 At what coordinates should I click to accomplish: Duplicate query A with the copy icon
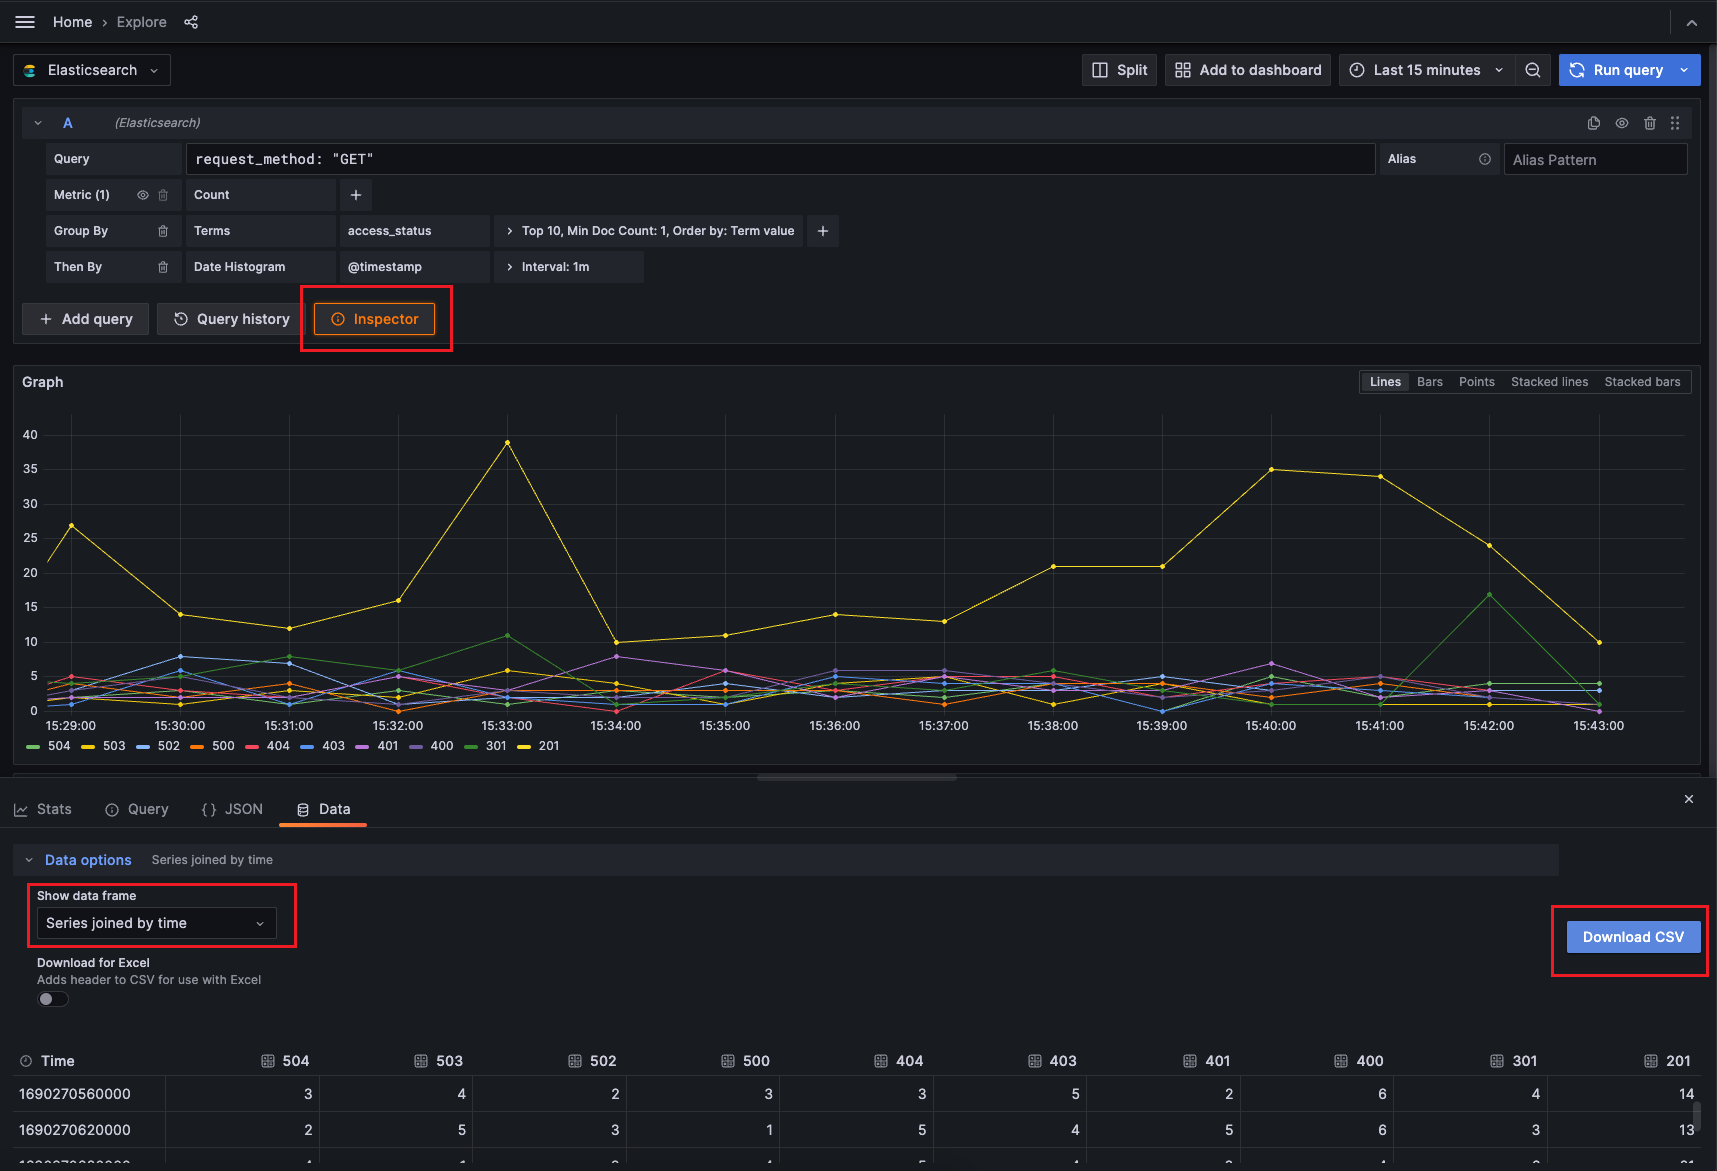coord(1594,123)
